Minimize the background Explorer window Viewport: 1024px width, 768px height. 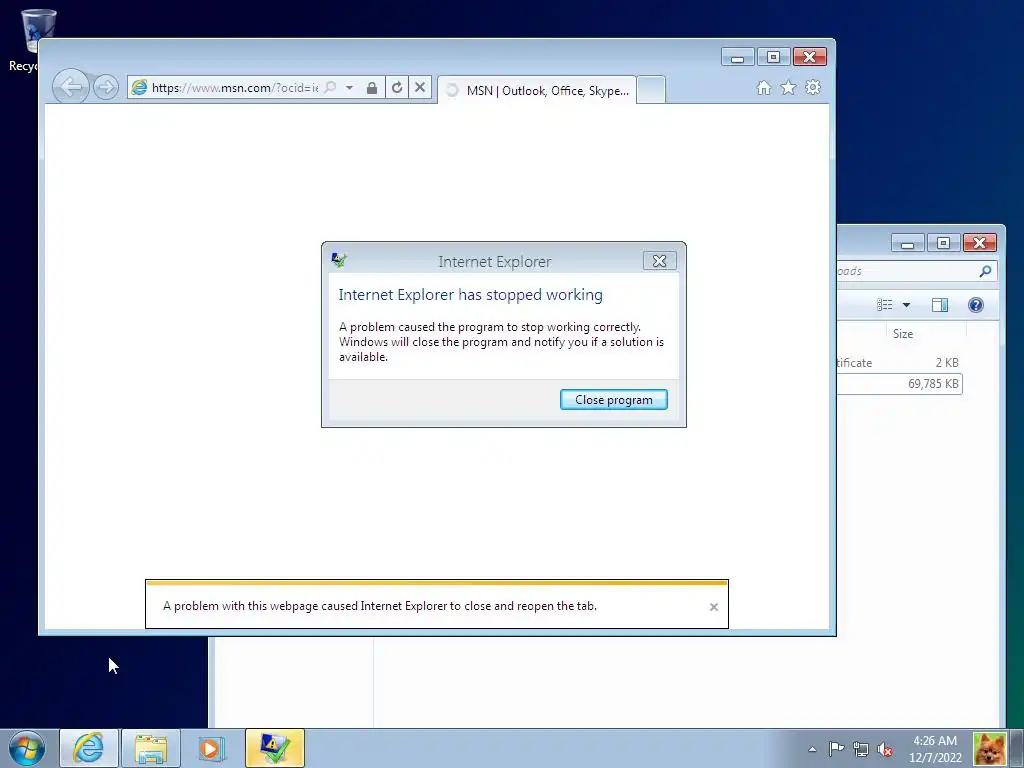[907, 243]
